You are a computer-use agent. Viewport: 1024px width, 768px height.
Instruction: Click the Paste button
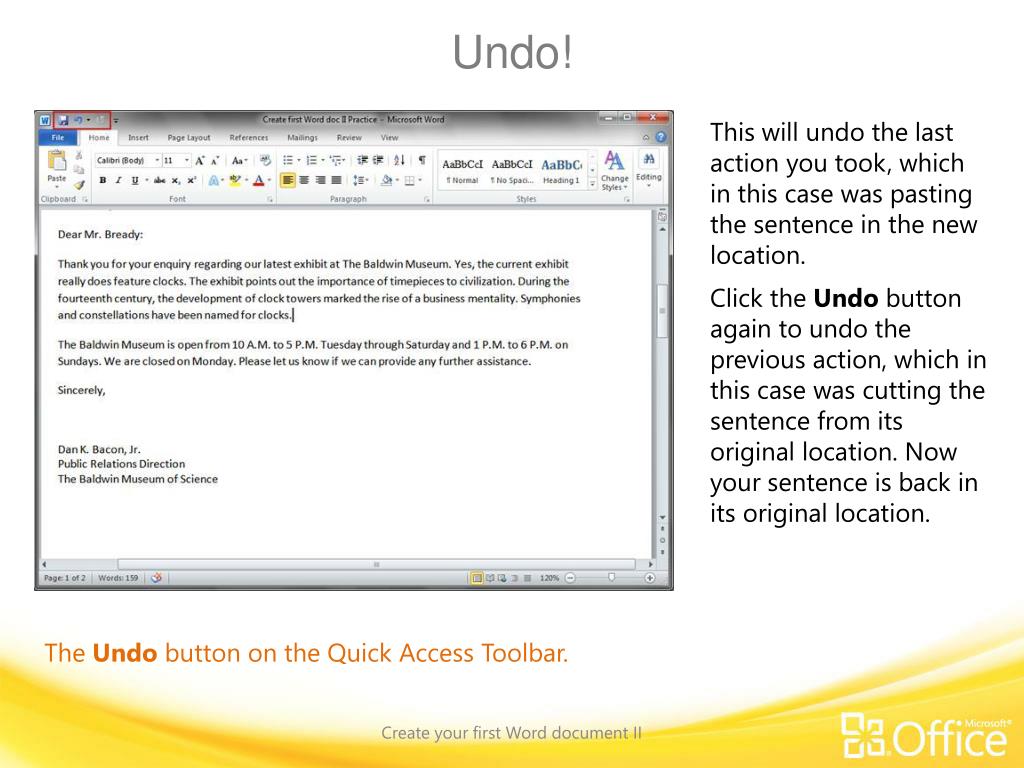point(57,168)
